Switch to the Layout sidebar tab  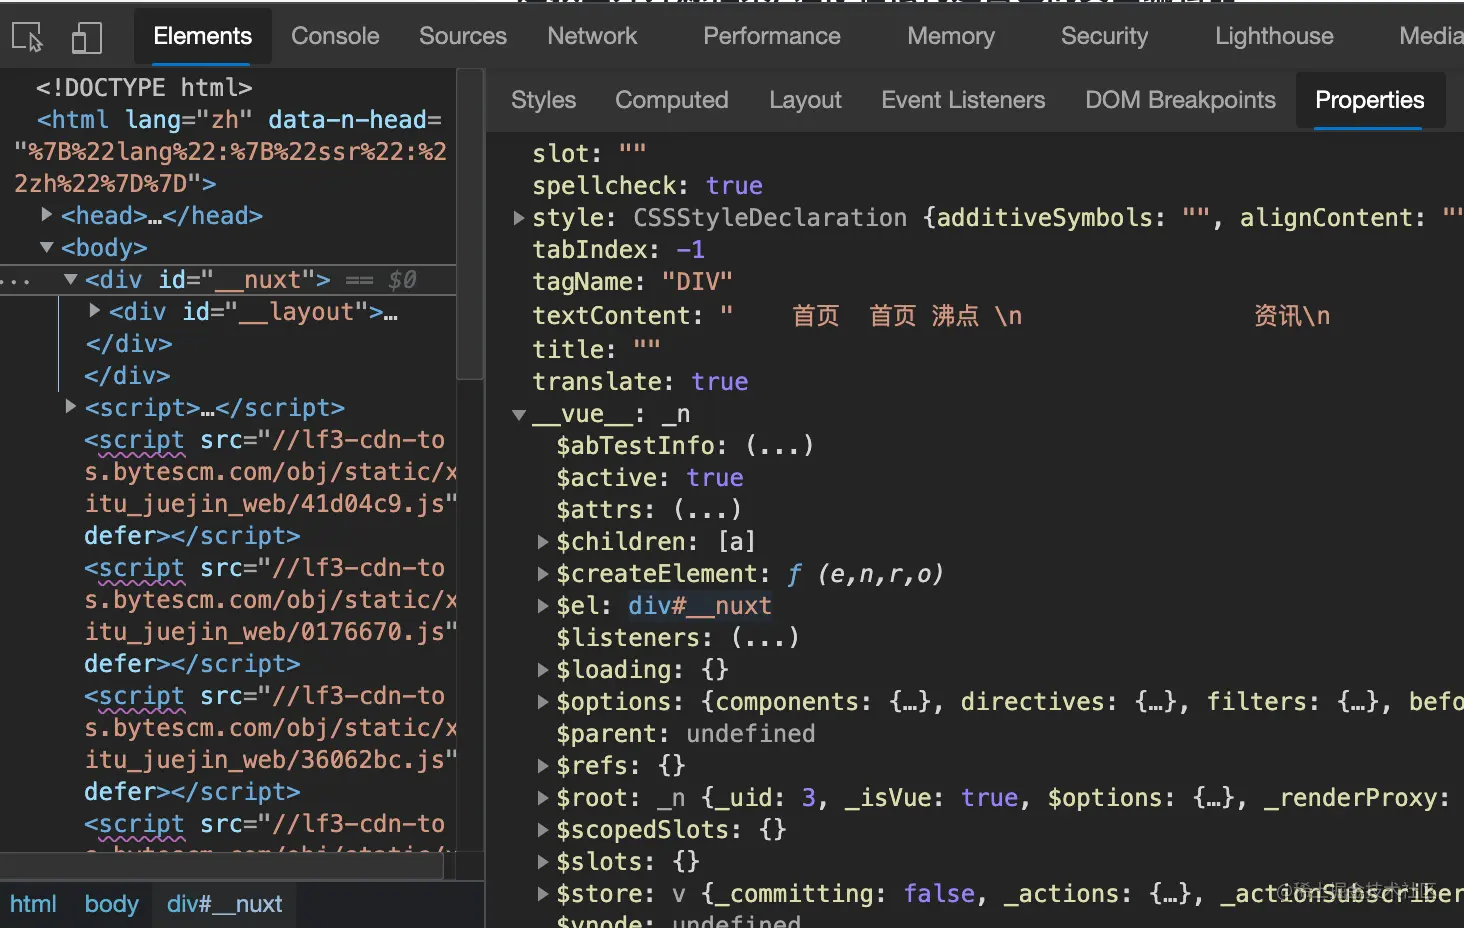pos(805,100)
